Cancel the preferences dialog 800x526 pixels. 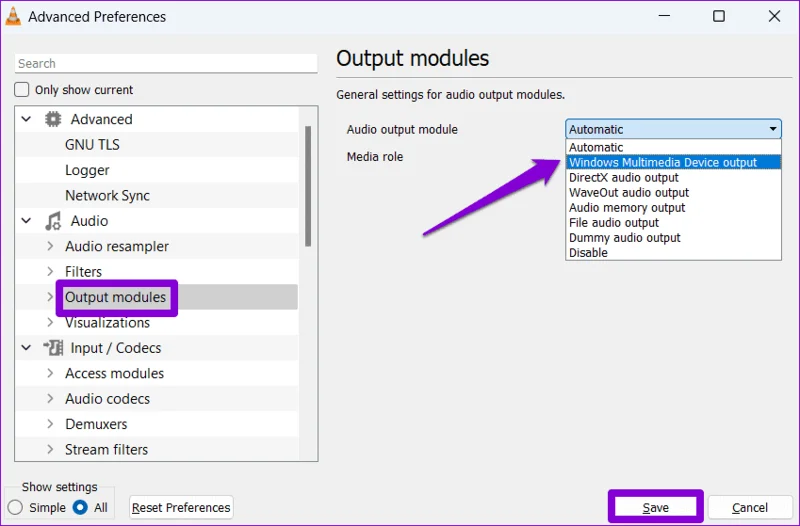[749, 507]
